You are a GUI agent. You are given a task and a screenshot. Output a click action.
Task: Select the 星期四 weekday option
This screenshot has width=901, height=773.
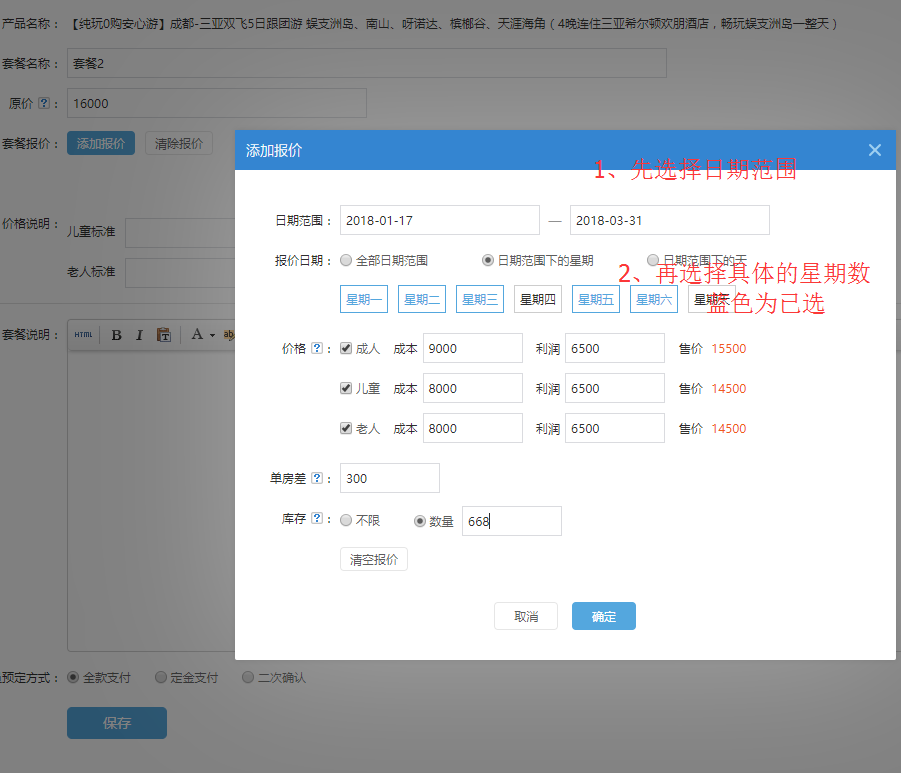click(537, 298)
